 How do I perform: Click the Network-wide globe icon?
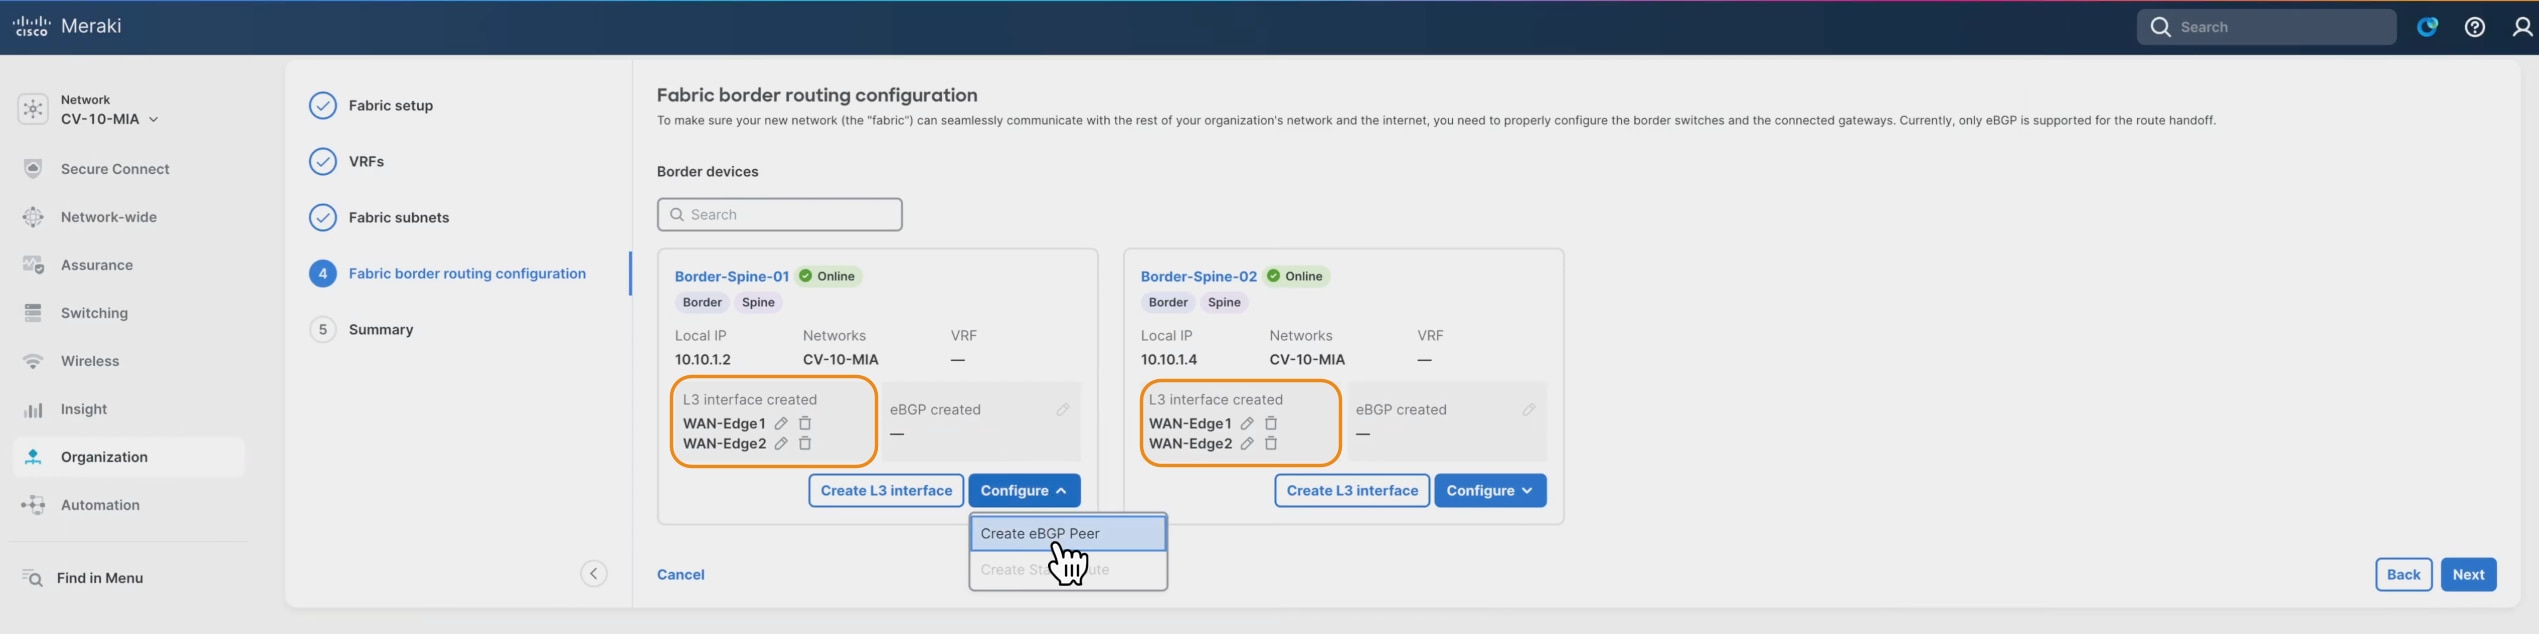pos(33,217)
